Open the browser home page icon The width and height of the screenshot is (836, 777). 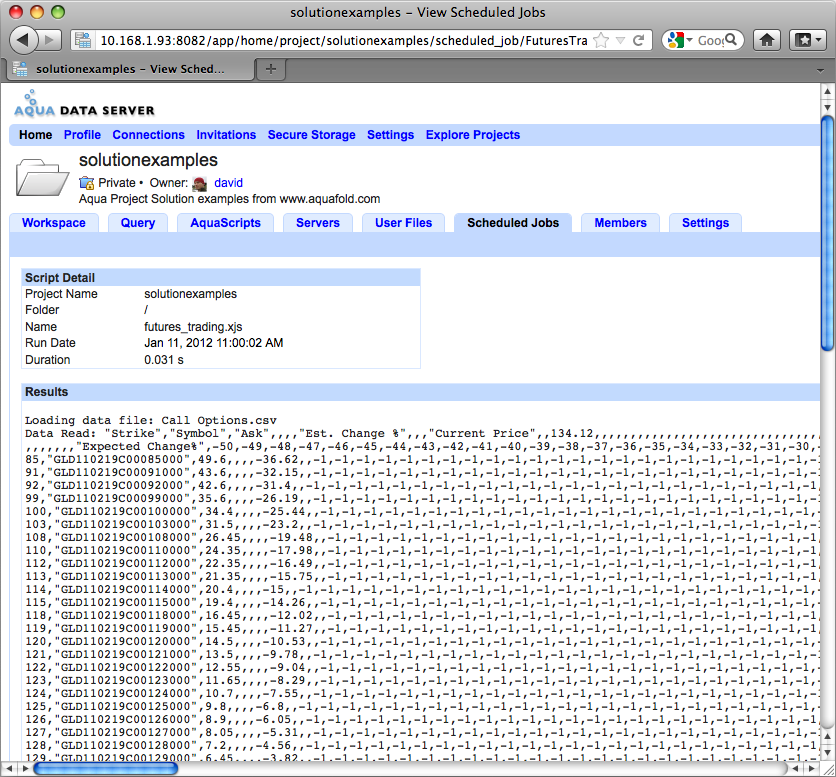767,40
